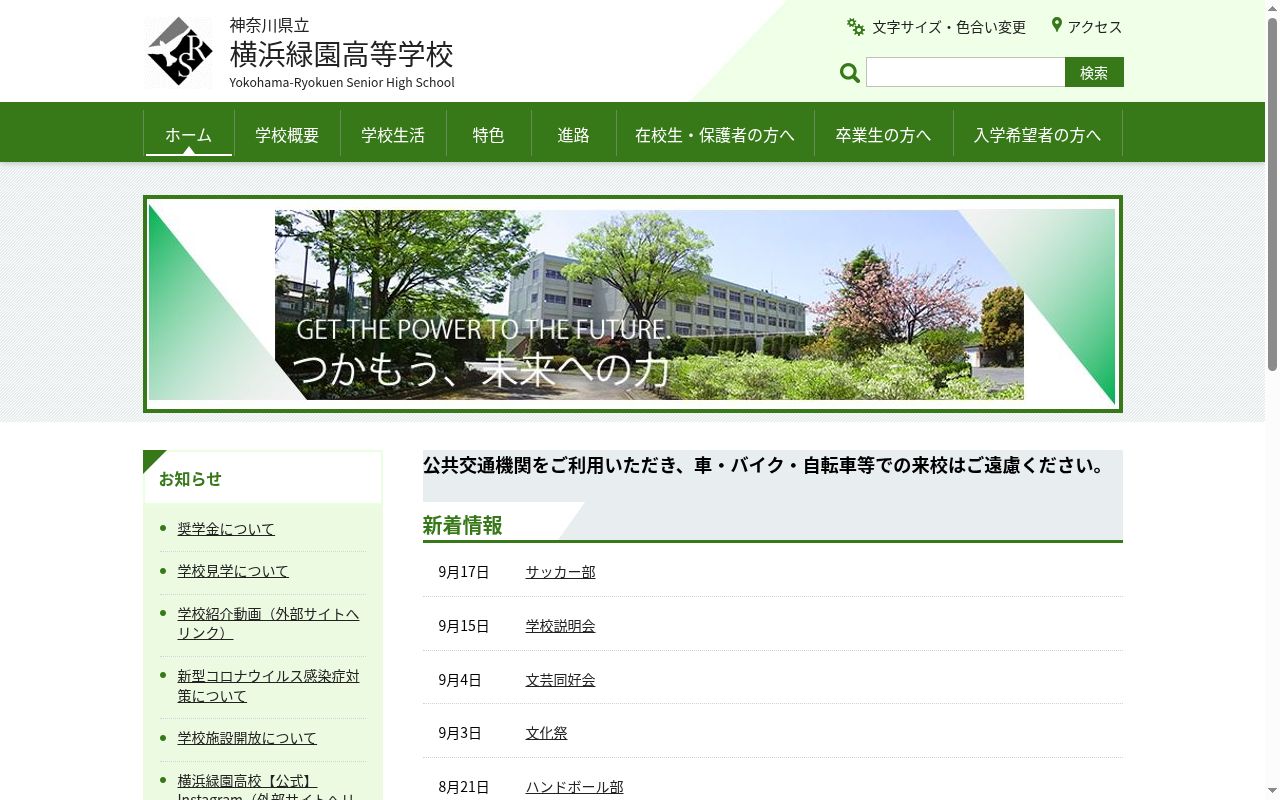Open the ホーム menu tab
The height and width of the screenshot is (800, 1280).
point(189,135)
